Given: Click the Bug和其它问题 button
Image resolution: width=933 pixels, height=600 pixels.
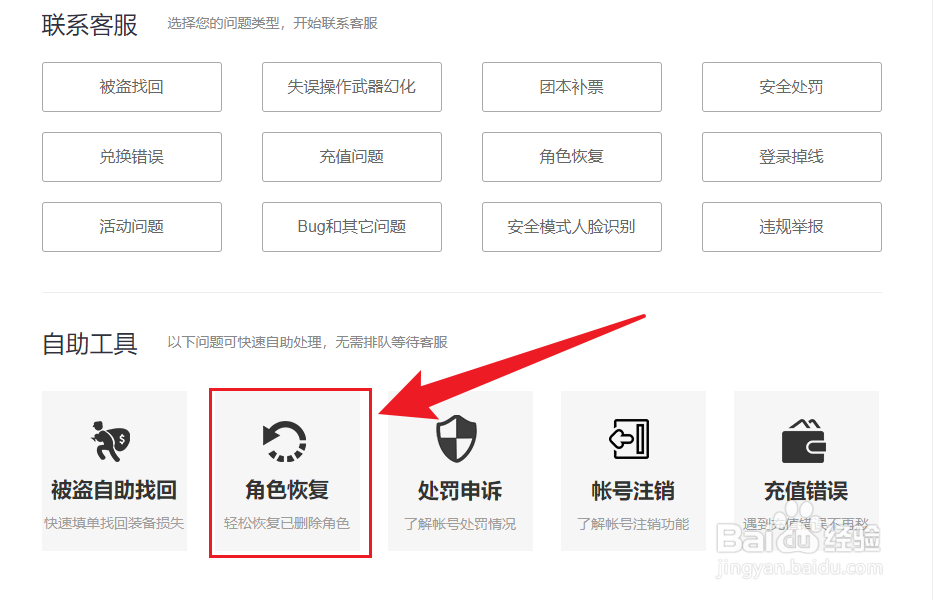Looking at the screenshot, I should pos(352,227).
